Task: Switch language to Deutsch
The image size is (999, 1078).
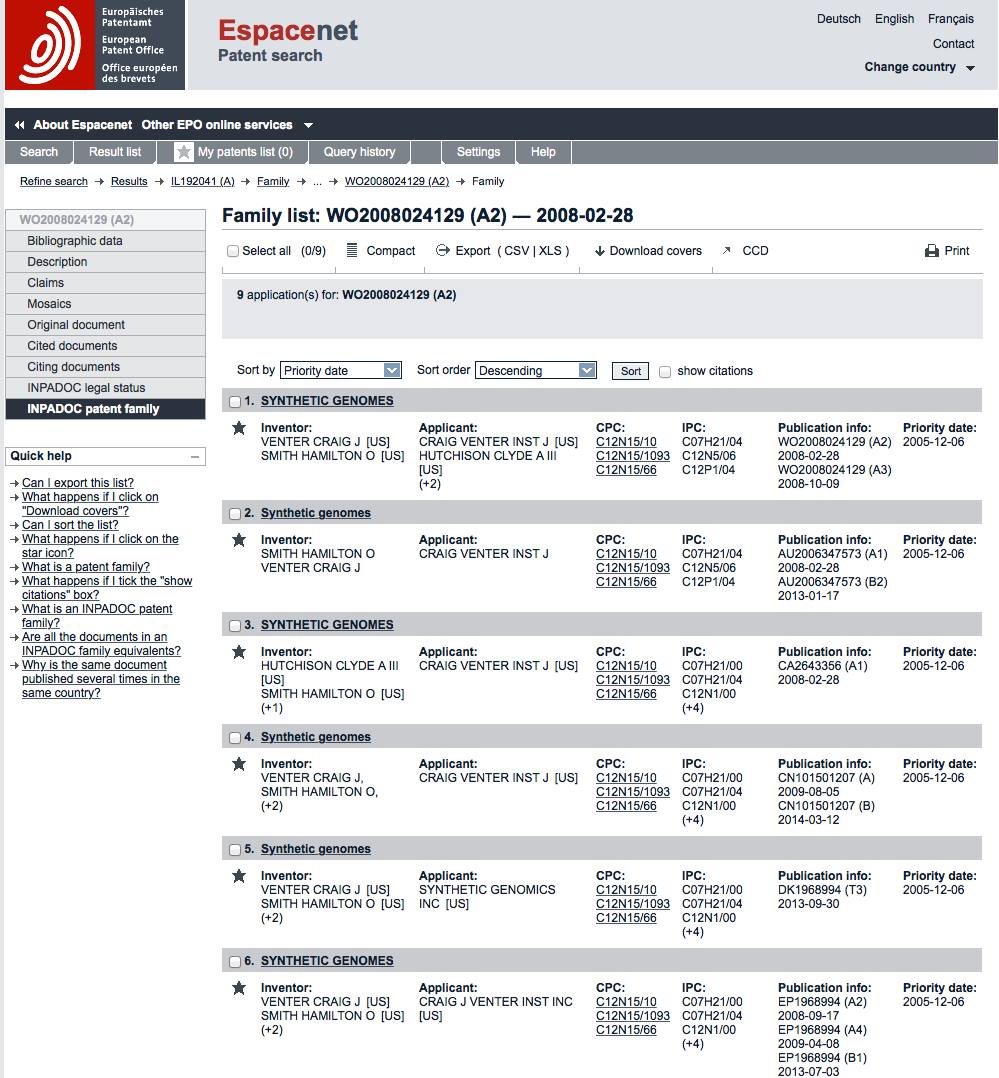Action: 839,19
